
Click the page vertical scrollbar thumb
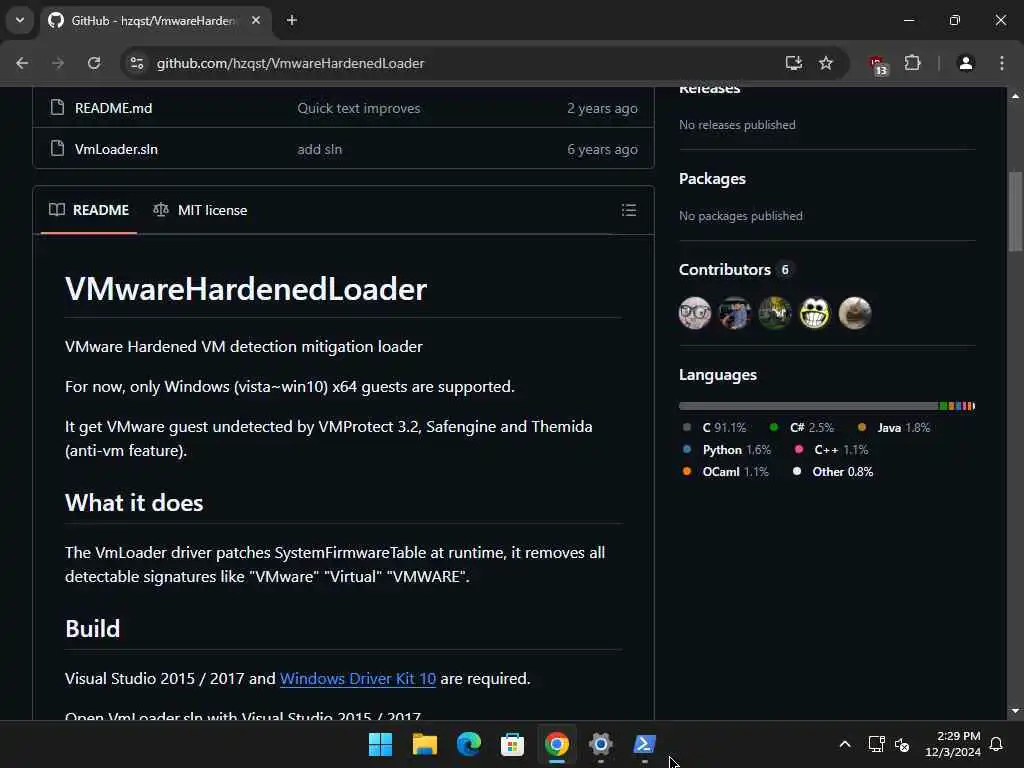click(x=1015, y=211)
